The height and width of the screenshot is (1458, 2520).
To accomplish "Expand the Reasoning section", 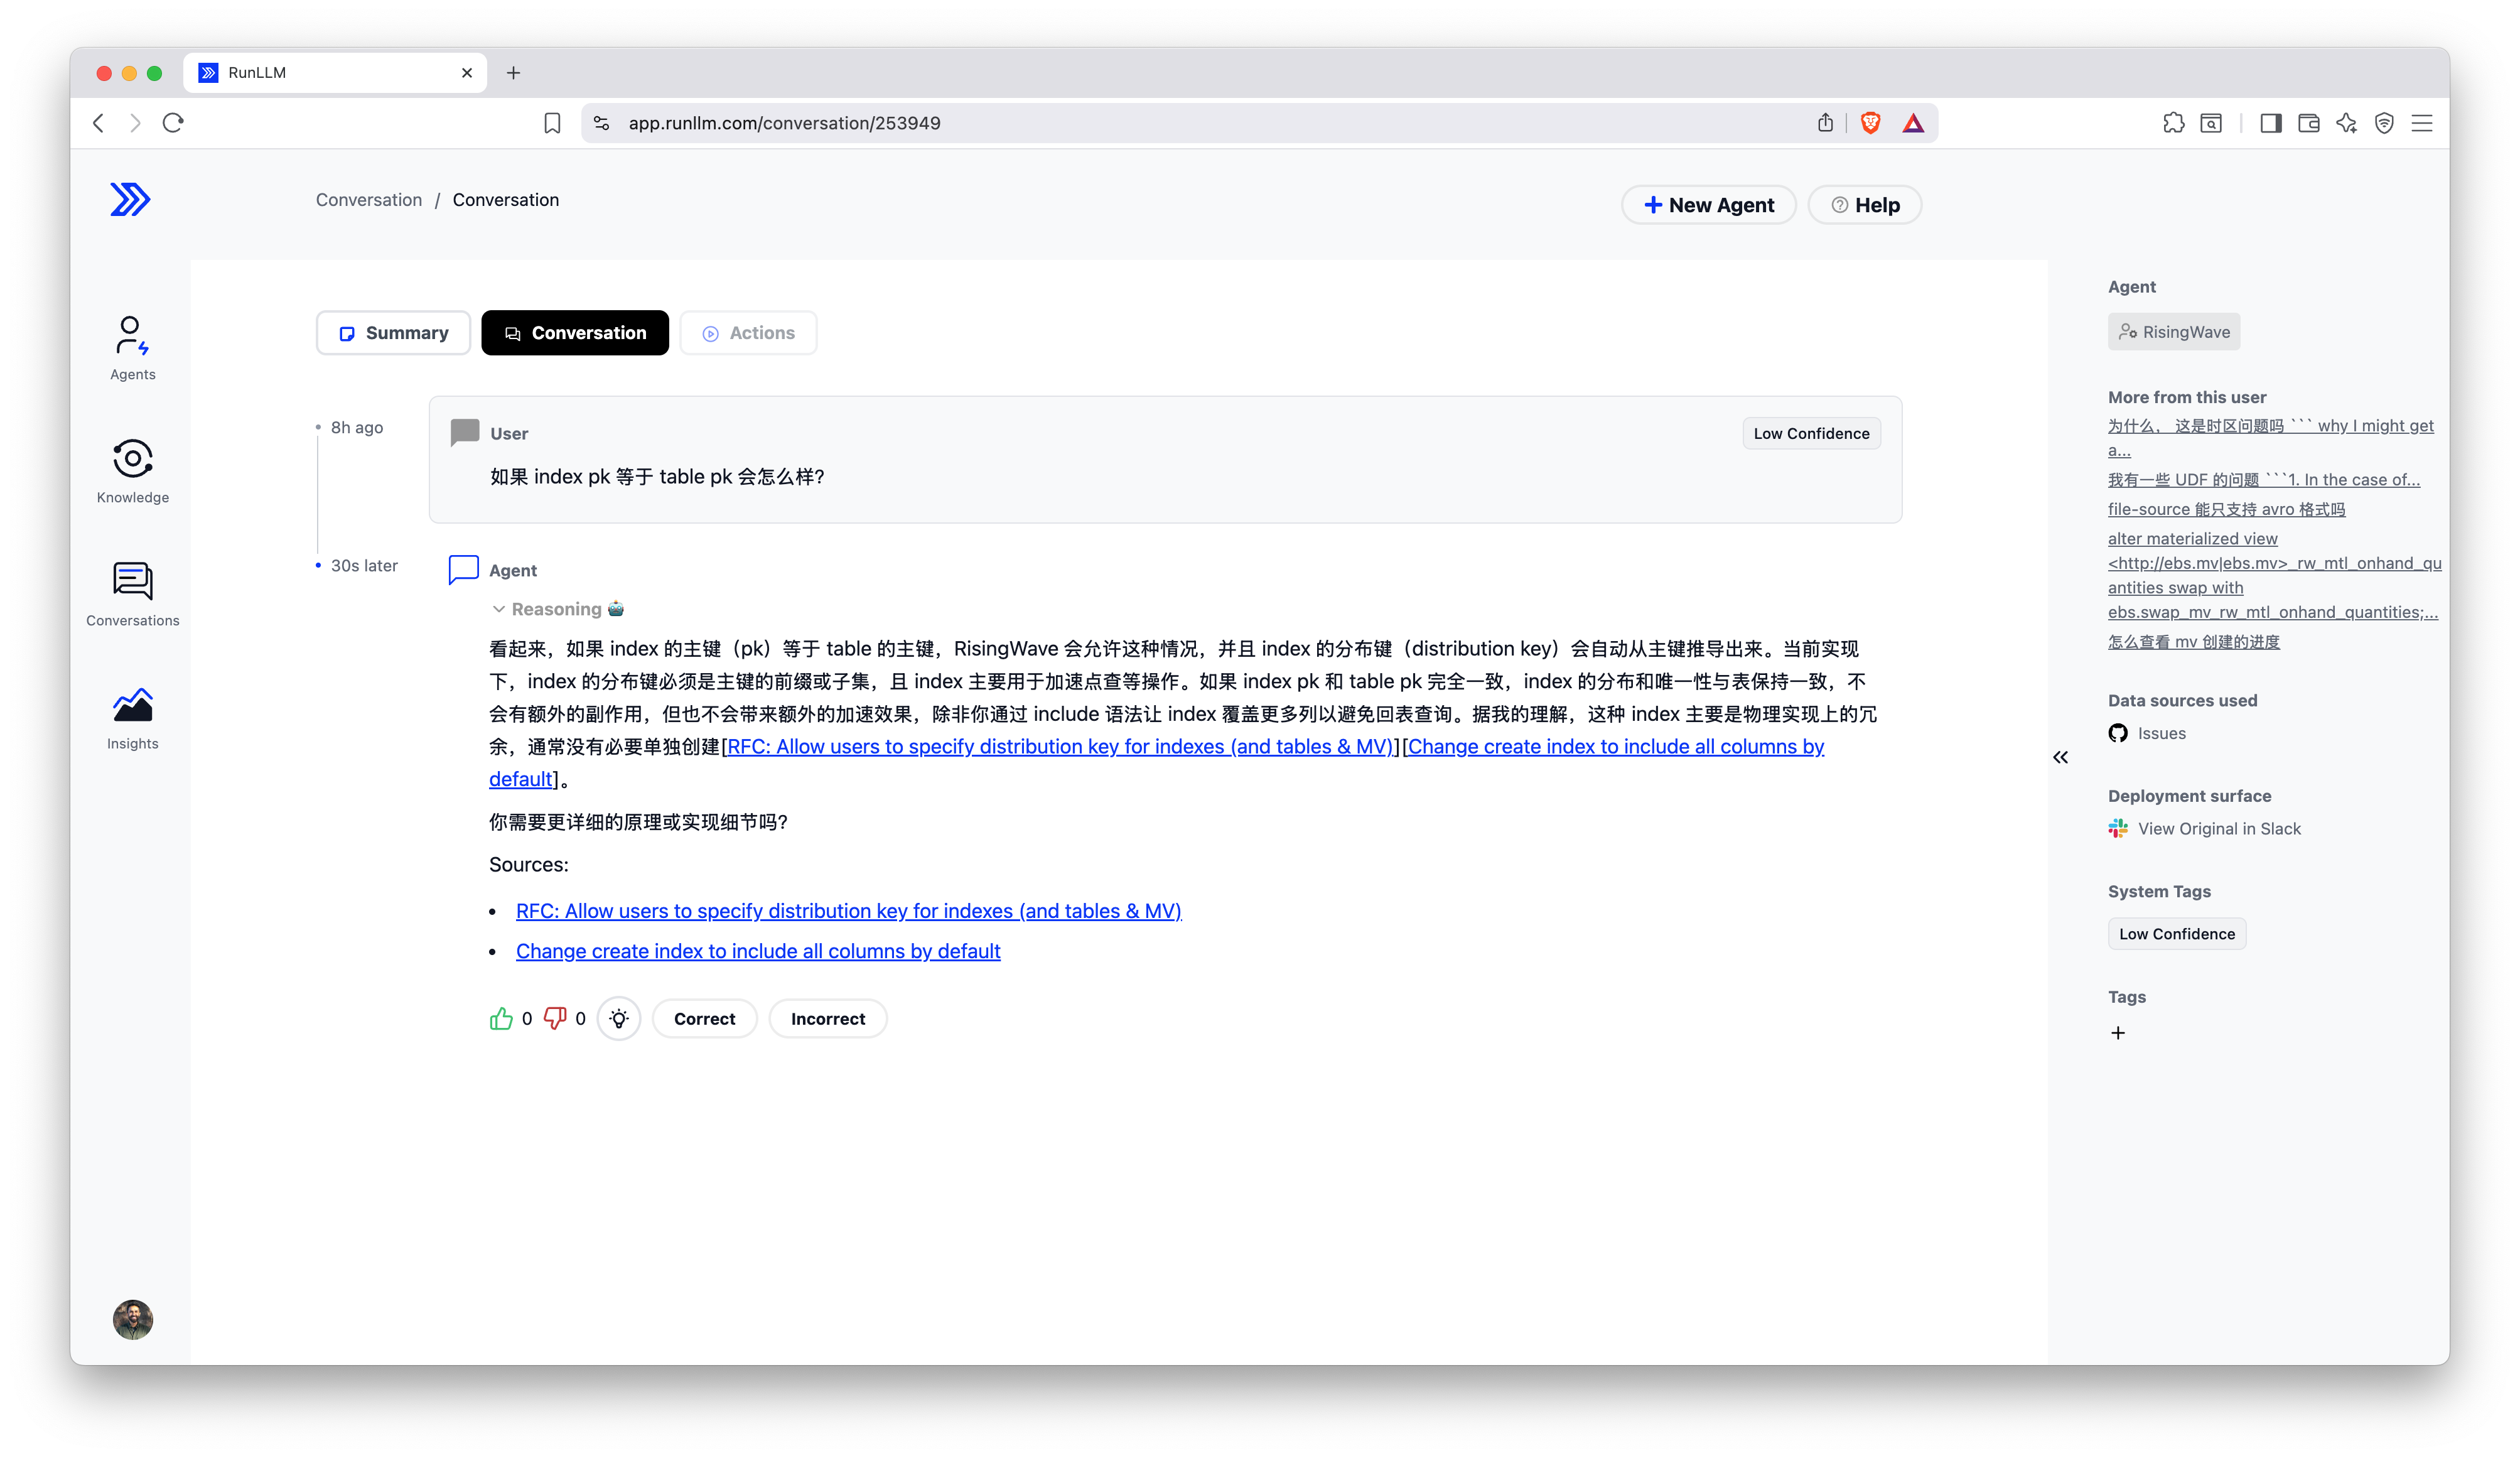I will click(557, 609).
